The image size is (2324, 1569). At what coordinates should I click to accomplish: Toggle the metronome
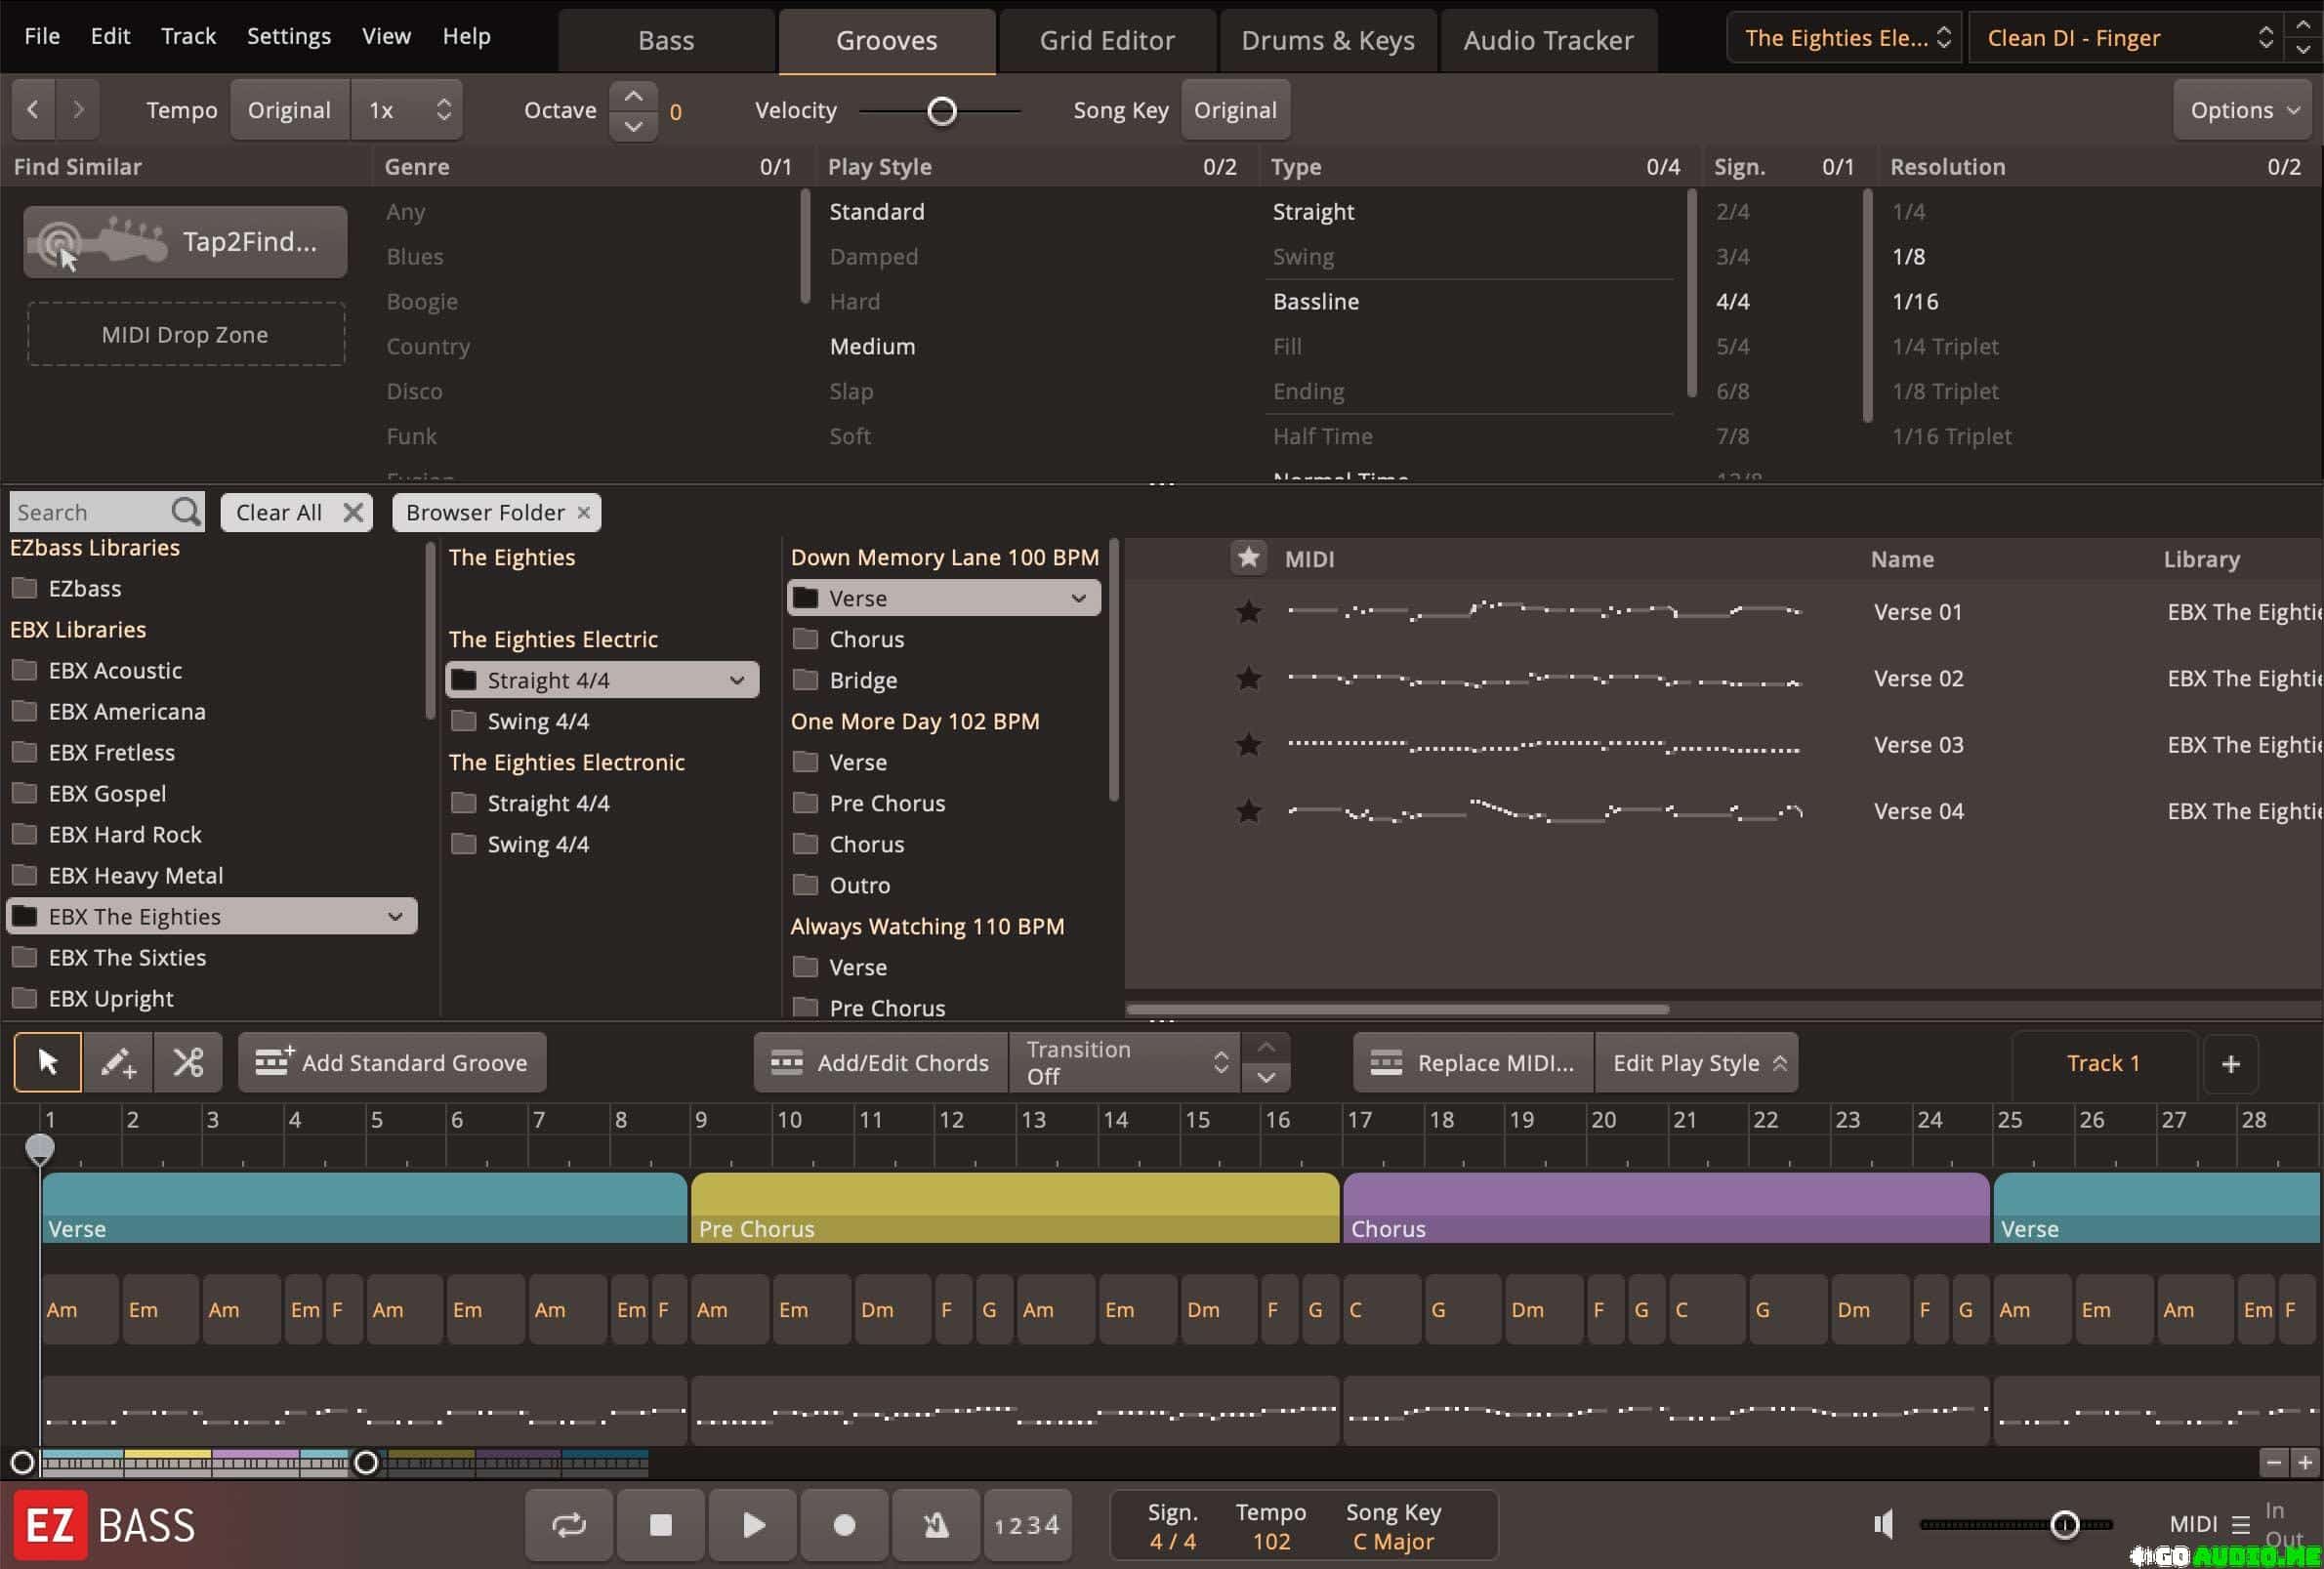[936, 1525]
